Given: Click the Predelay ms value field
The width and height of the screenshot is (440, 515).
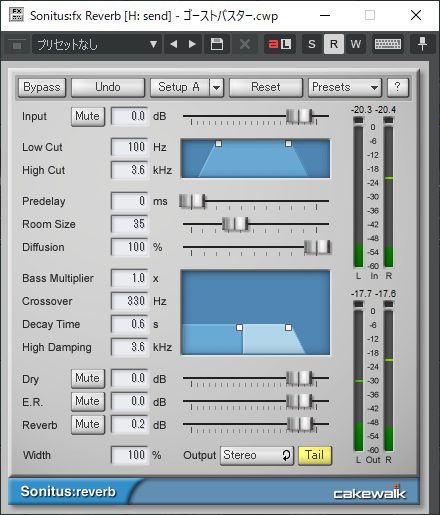Looking at the screenshot, I should (129, 201).
